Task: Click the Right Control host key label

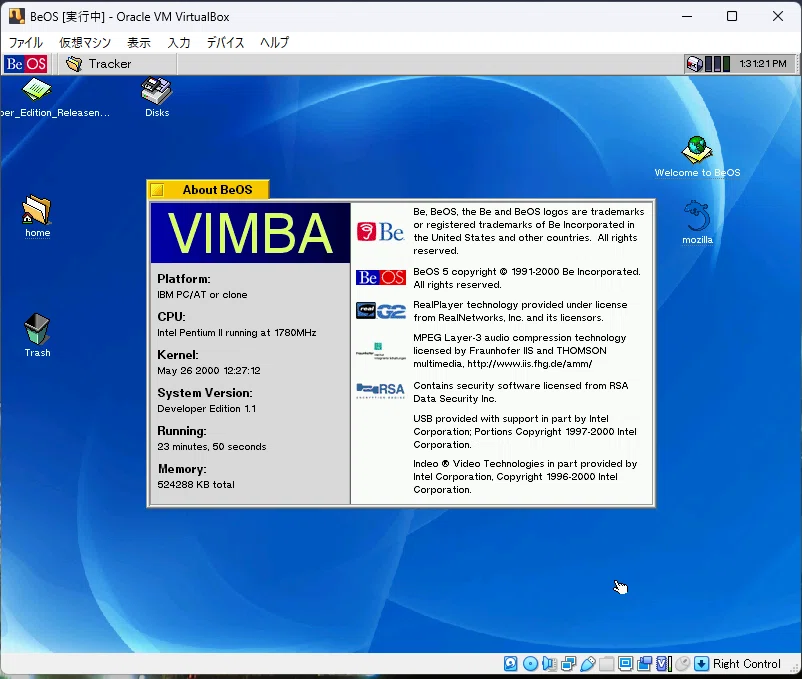Action: tap(747, 664)
